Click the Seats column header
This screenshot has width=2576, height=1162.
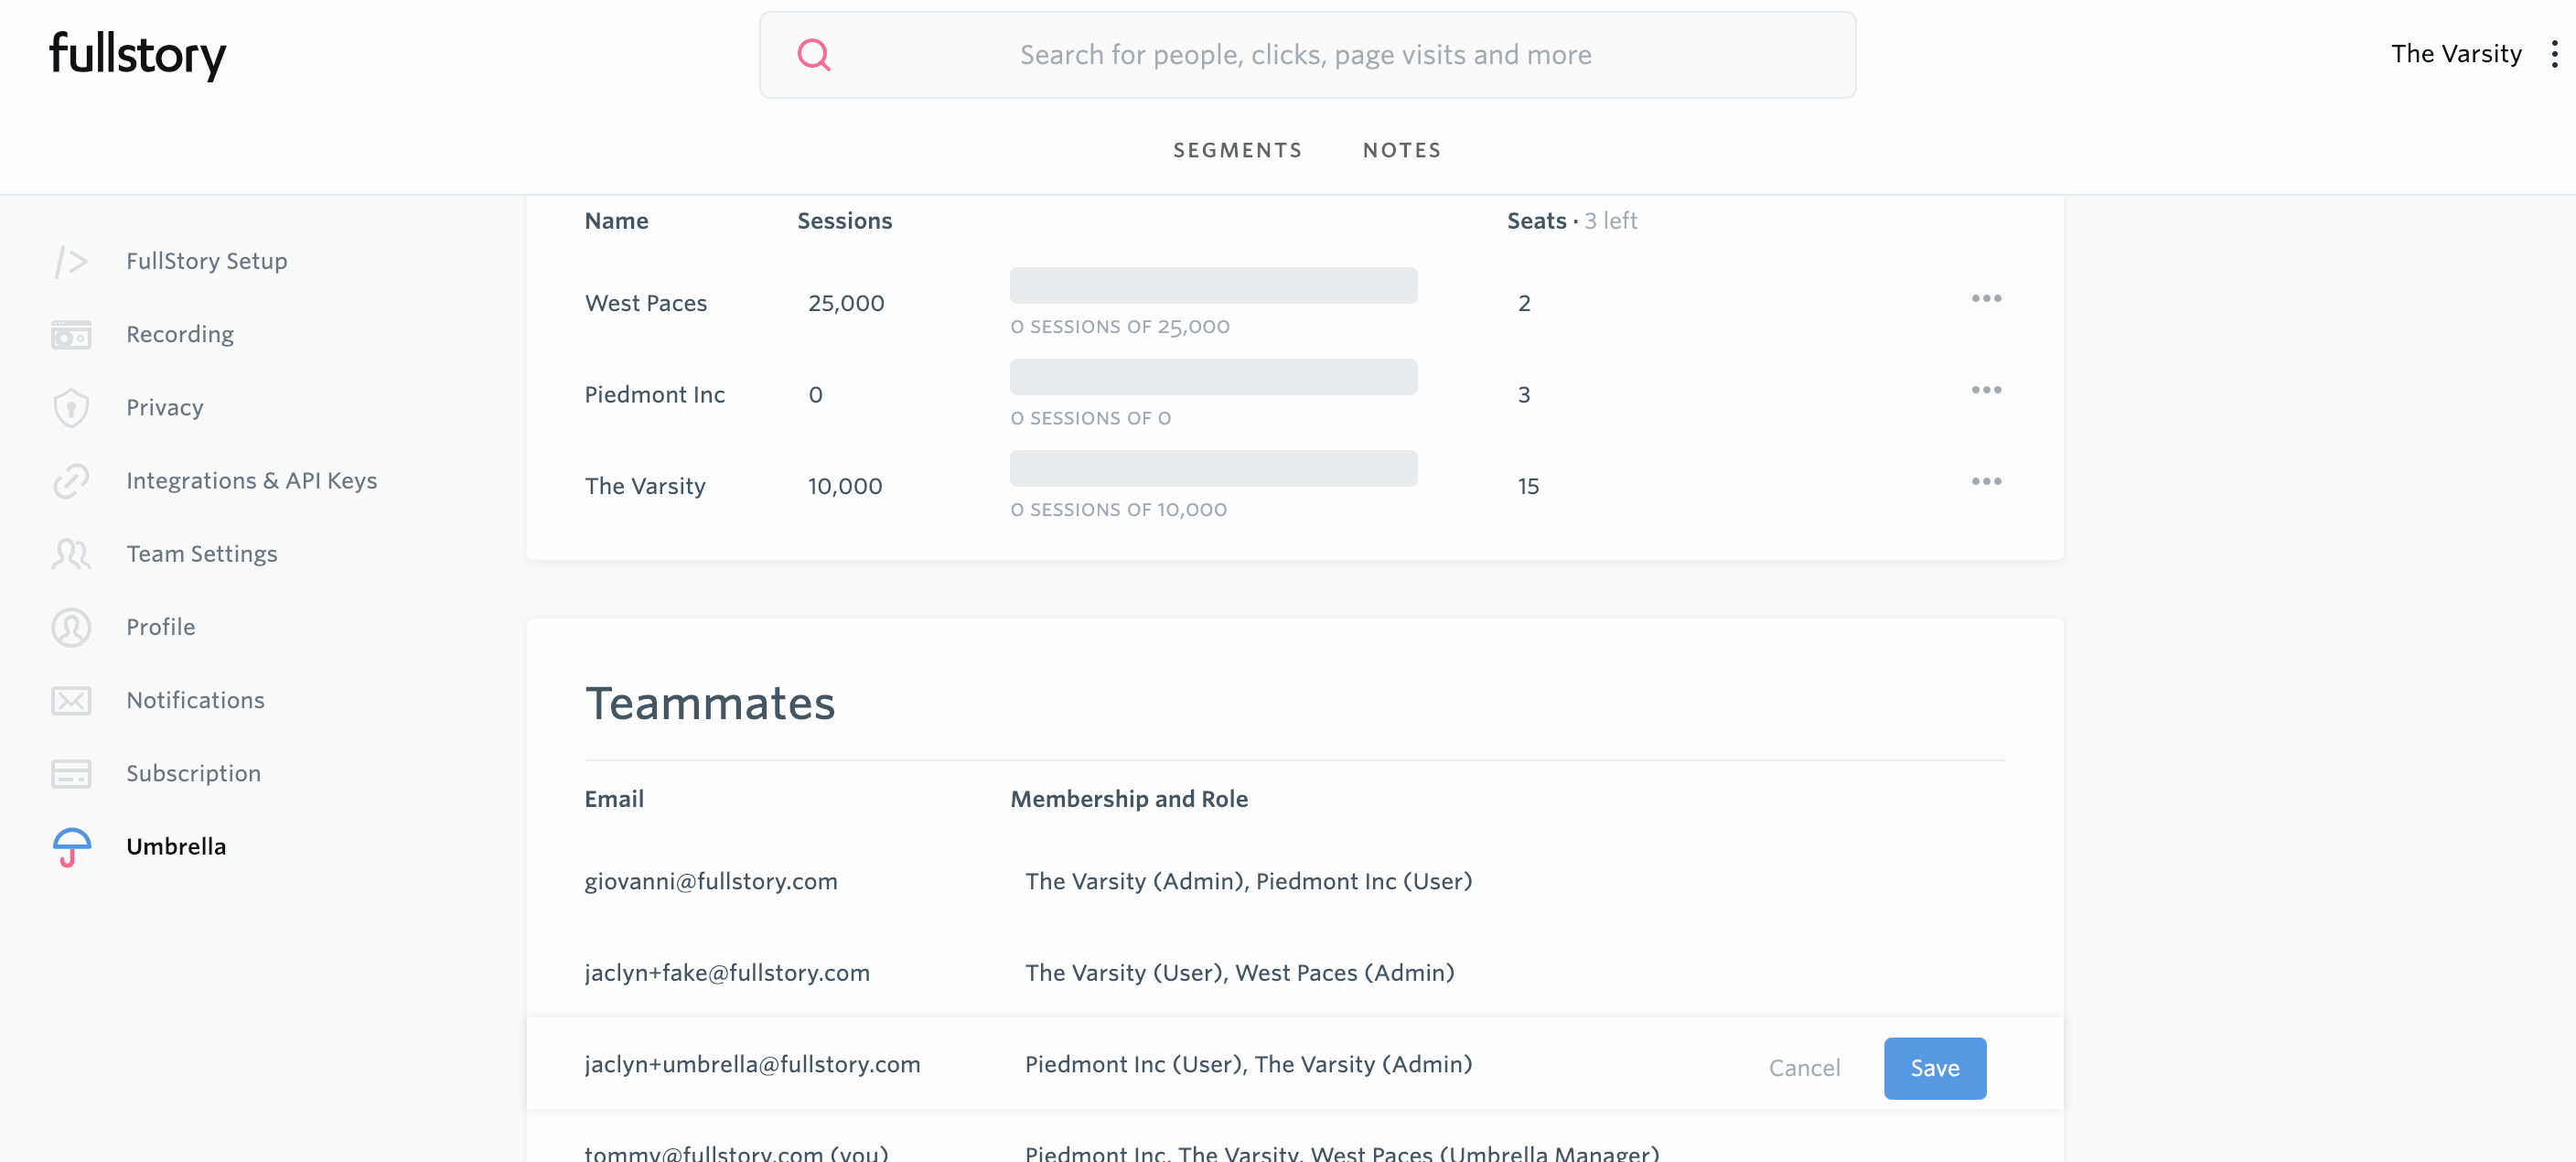(x=1537, y=221)
